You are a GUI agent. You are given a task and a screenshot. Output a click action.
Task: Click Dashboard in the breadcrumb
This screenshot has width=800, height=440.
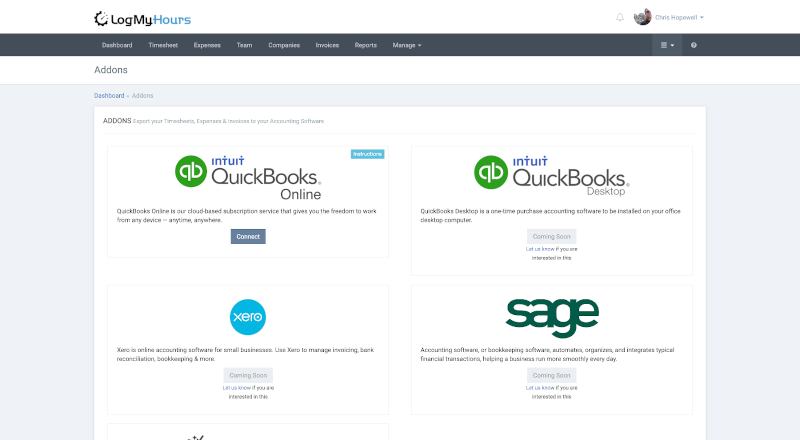coord(109,95)
